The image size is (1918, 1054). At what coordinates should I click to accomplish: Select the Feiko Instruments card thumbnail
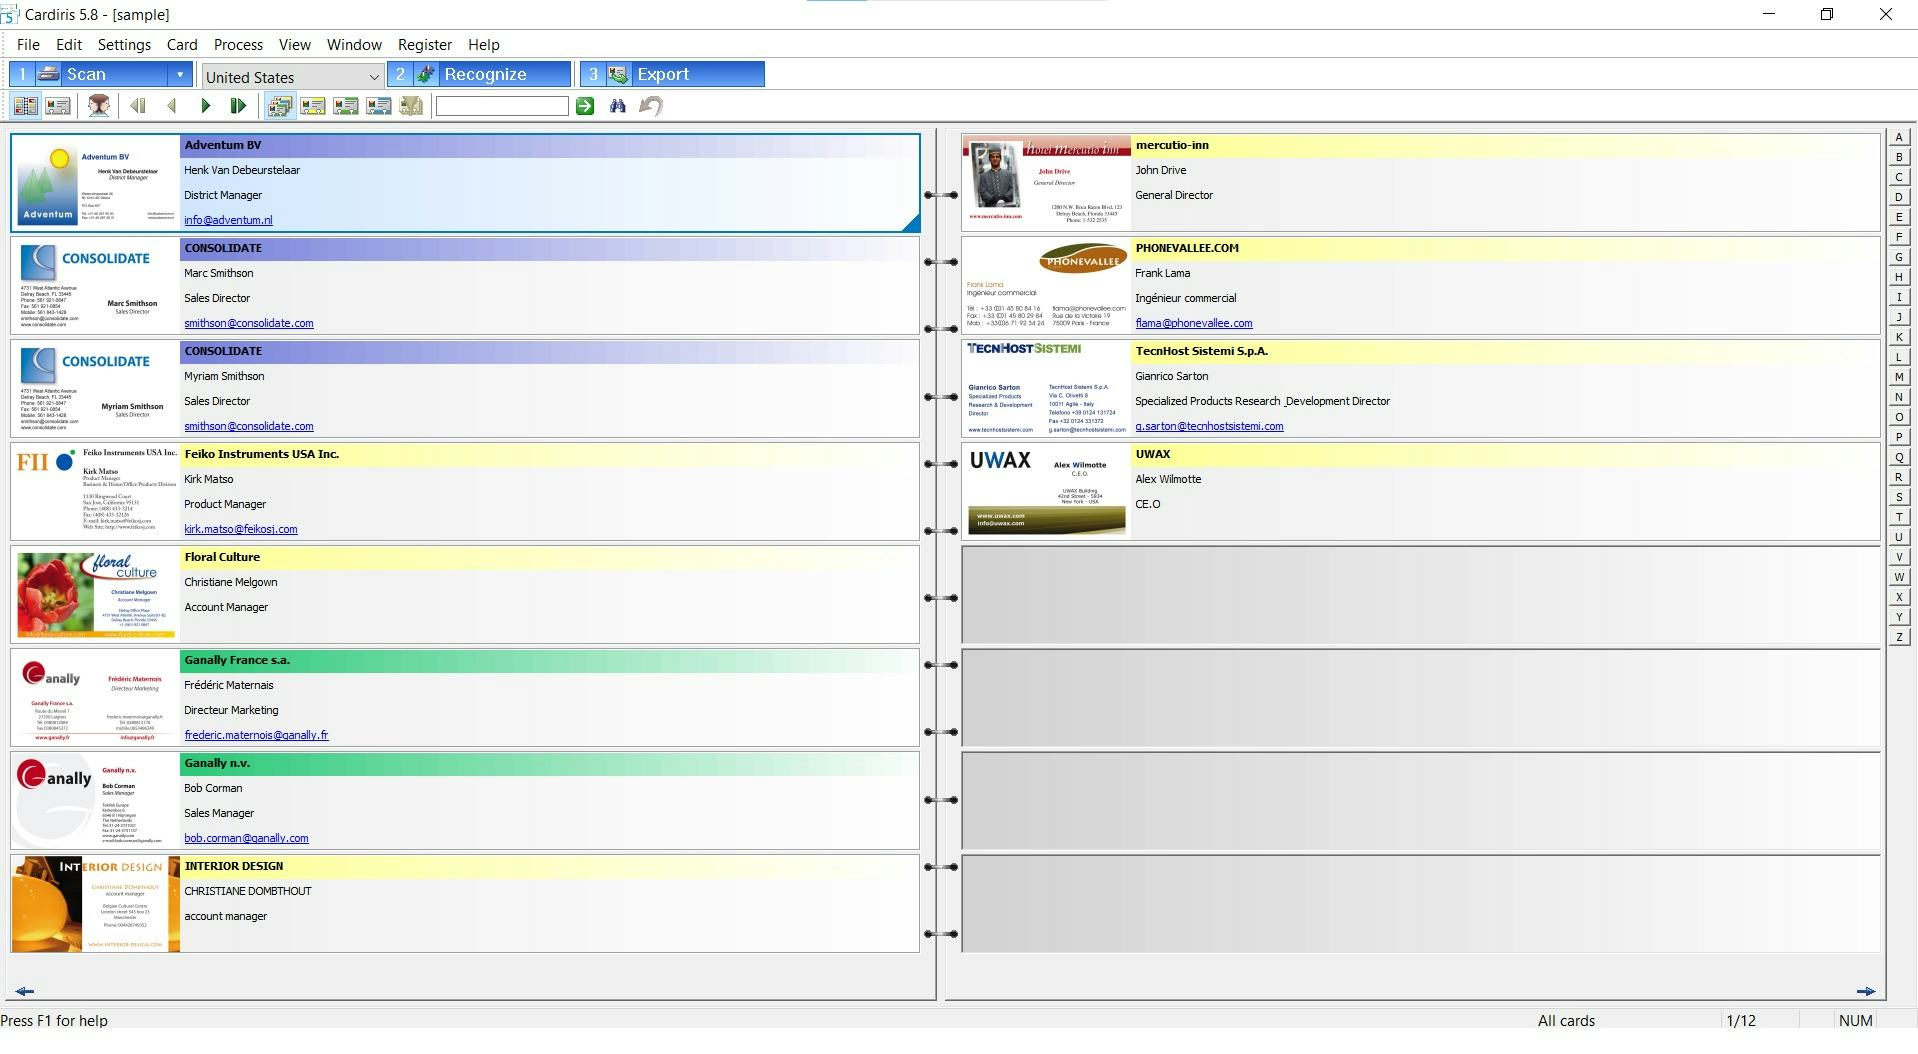tap(96, 492)
